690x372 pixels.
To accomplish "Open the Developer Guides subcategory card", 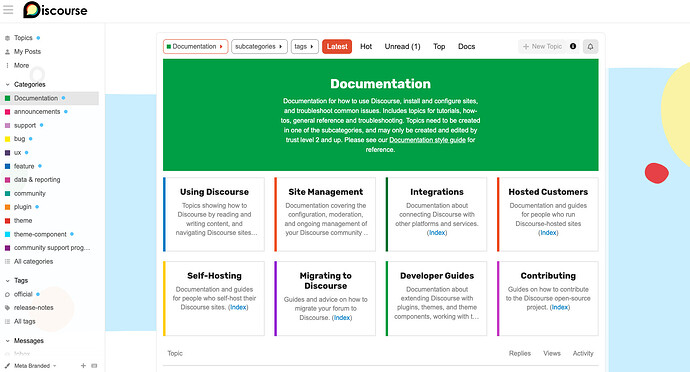I will coord(437,298).
